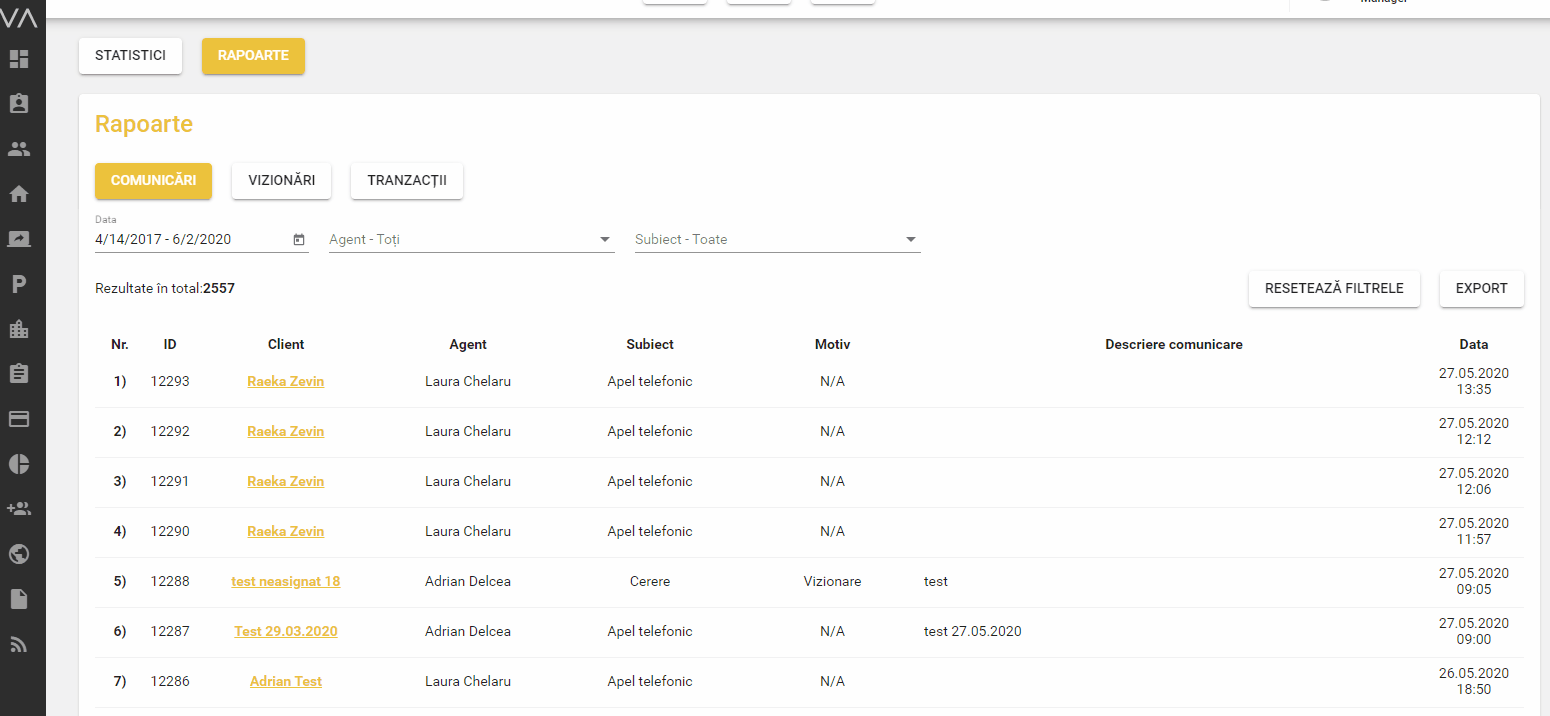Click the city buildings sidebar icon

[x=19, y=329]
